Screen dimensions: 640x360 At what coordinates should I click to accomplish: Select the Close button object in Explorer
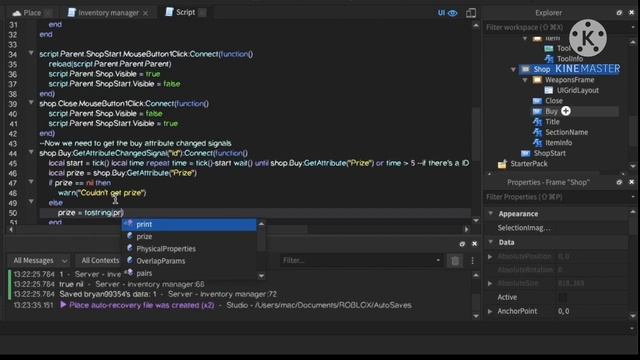click(x=553, y=101)
